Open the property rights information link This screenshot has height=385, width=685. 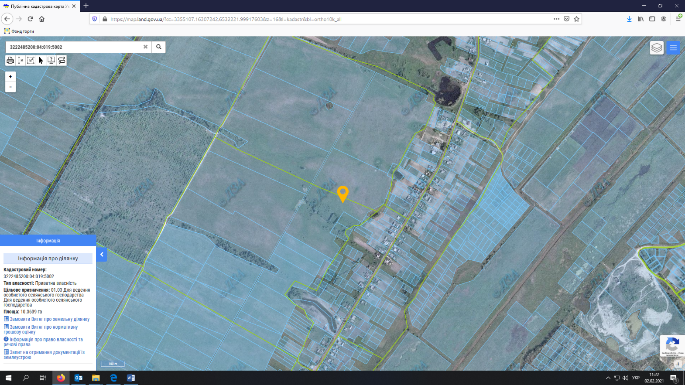(x=44, y=342)
